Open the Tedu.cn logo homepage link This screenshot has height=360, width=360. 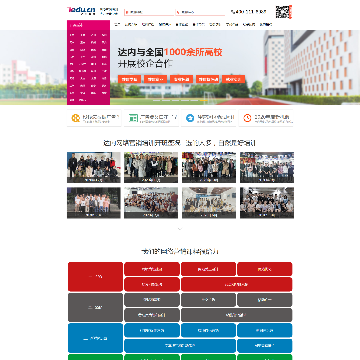(x=81, y=10)
